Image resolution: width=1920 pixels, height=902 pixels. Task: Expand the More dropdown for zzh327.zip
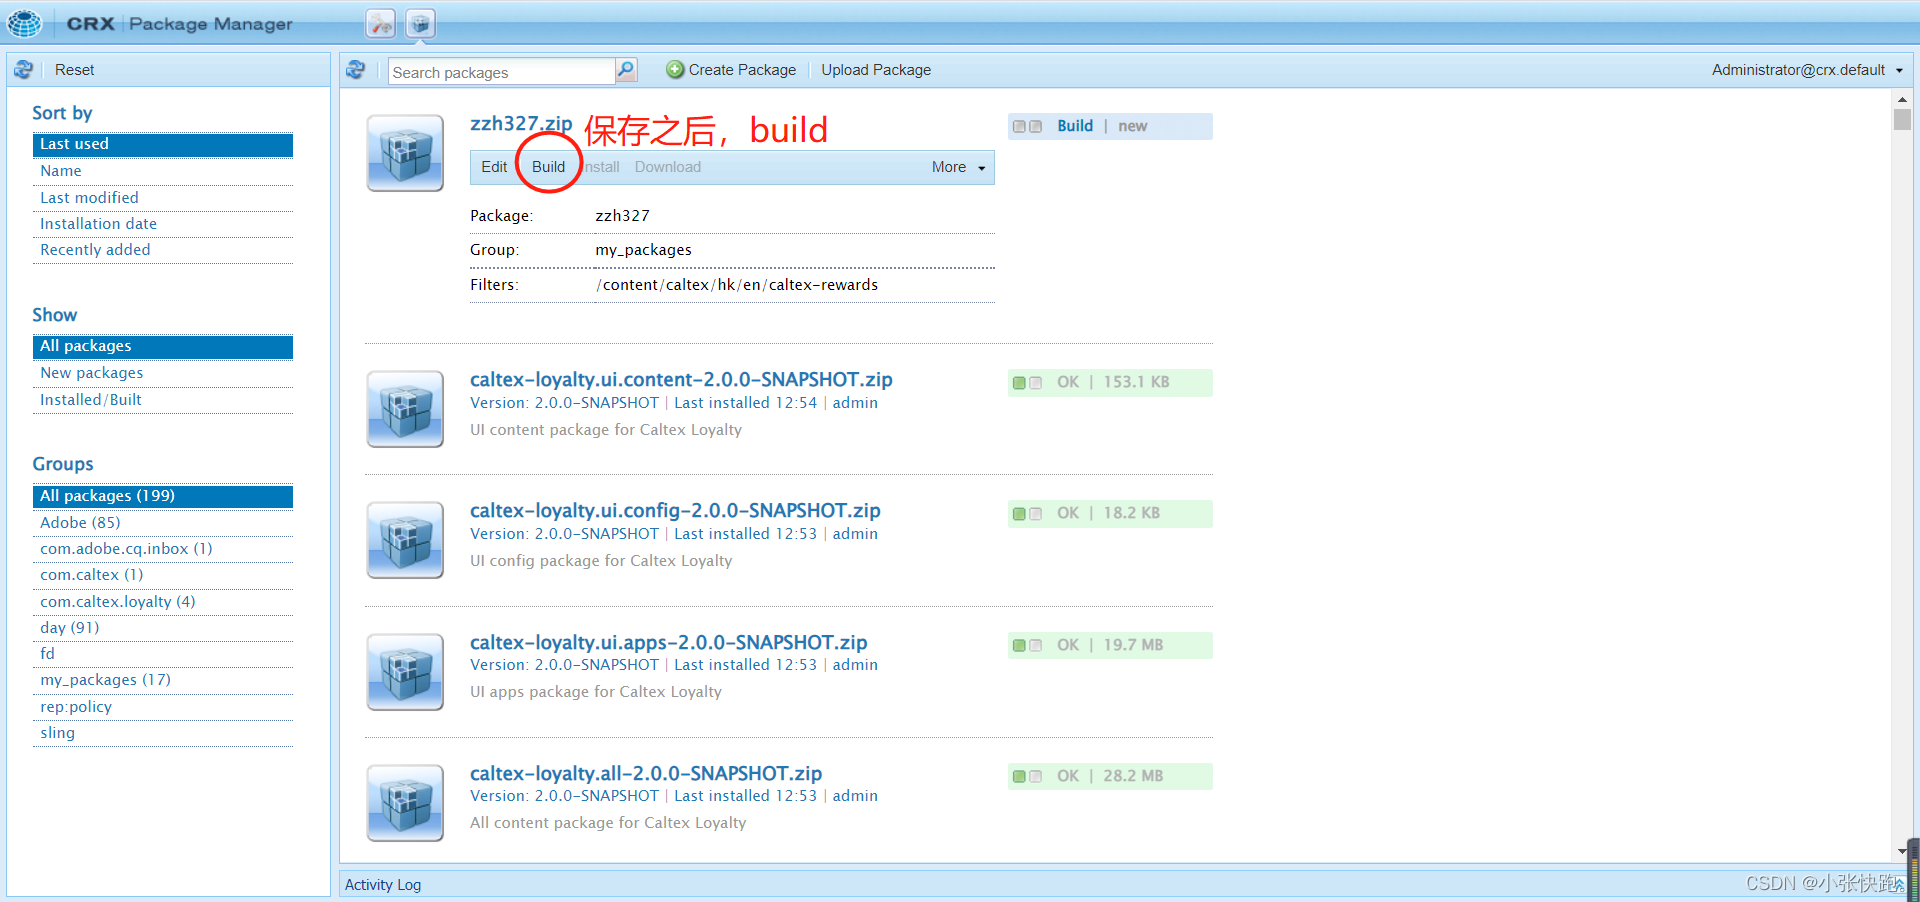click(x=958, y=167)
